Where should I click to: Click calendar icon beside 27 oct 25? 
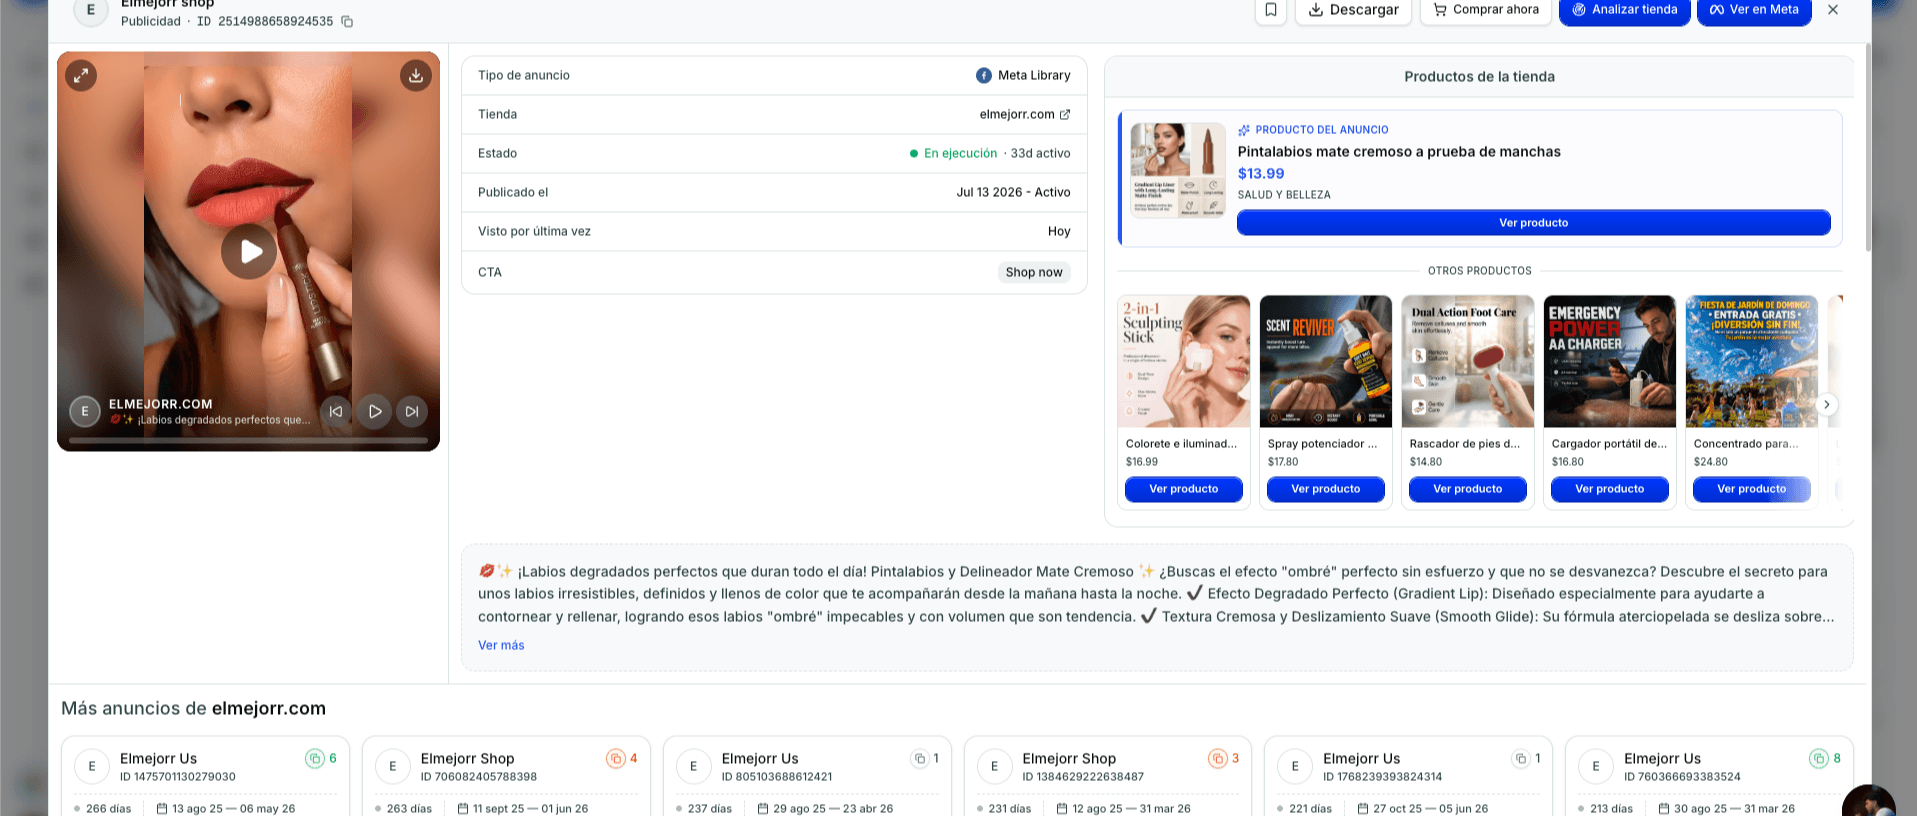coord(1363,808)
